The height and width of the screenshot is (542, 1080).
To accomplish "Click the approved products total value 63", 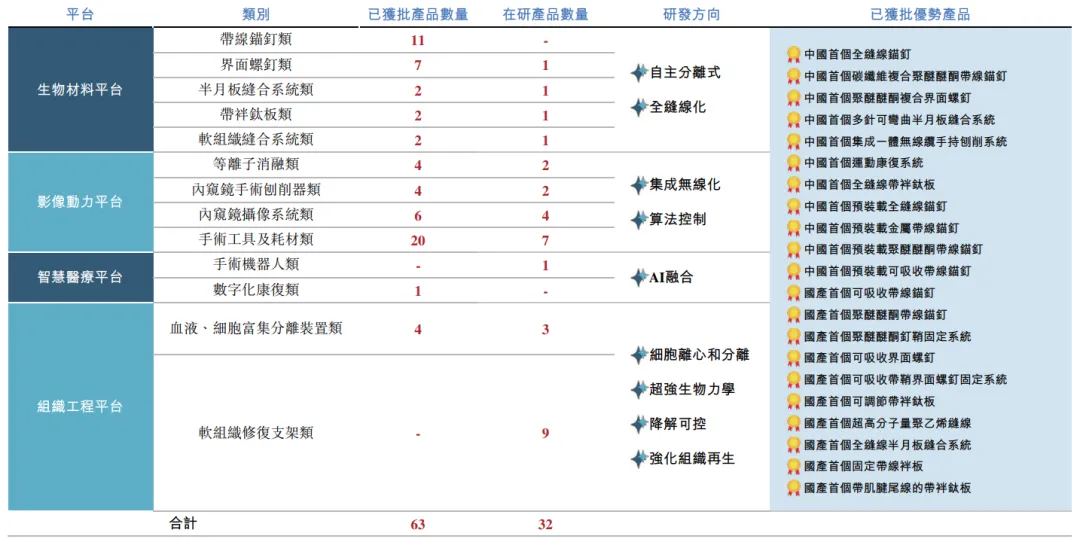I will (417, 524).
